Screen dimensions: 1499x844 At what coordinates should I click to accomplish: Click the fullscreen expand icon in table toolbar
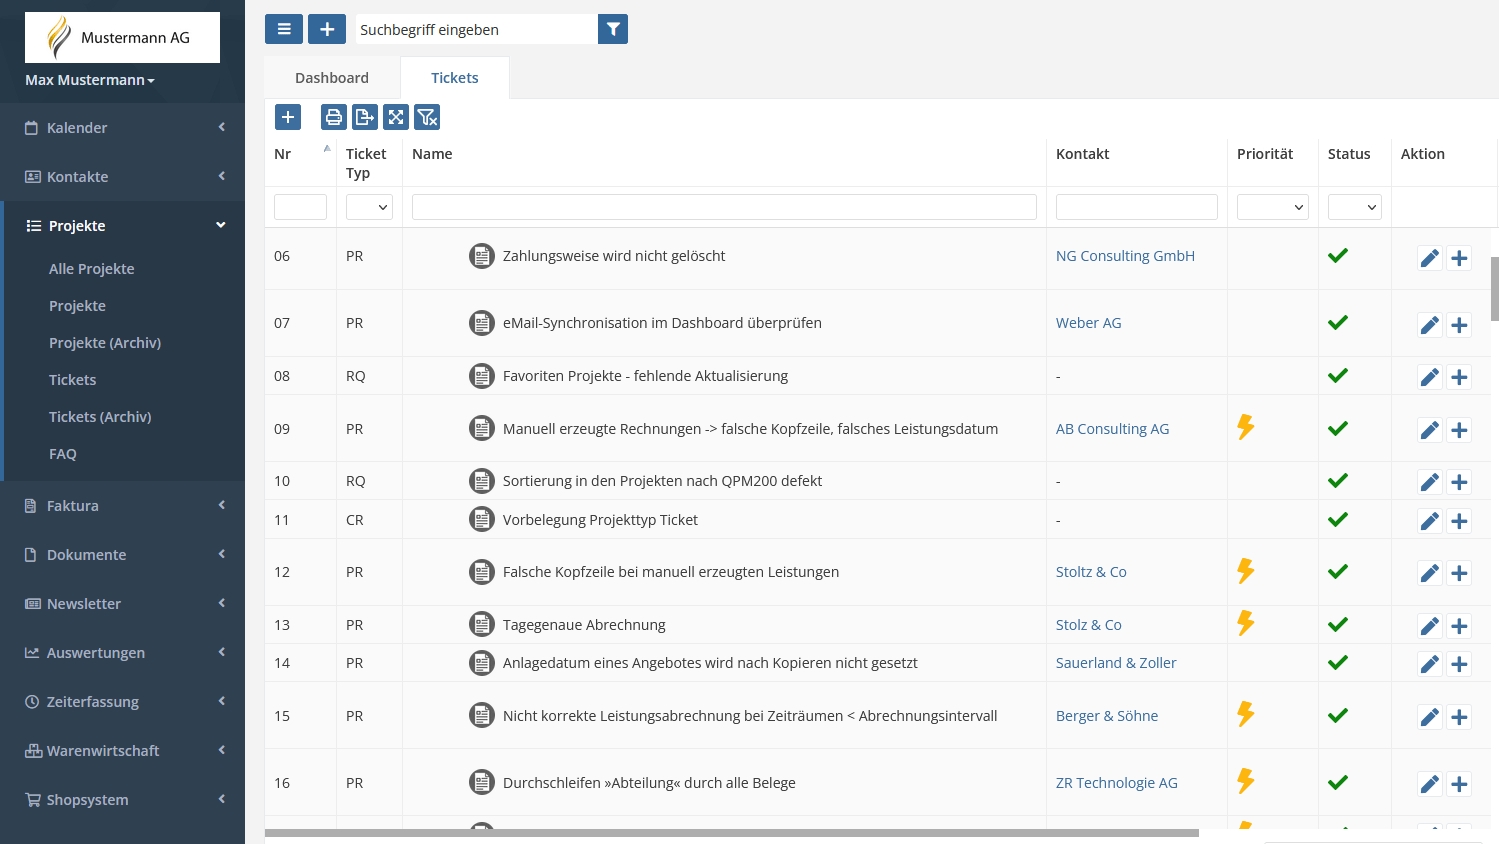tap(396, 118)
